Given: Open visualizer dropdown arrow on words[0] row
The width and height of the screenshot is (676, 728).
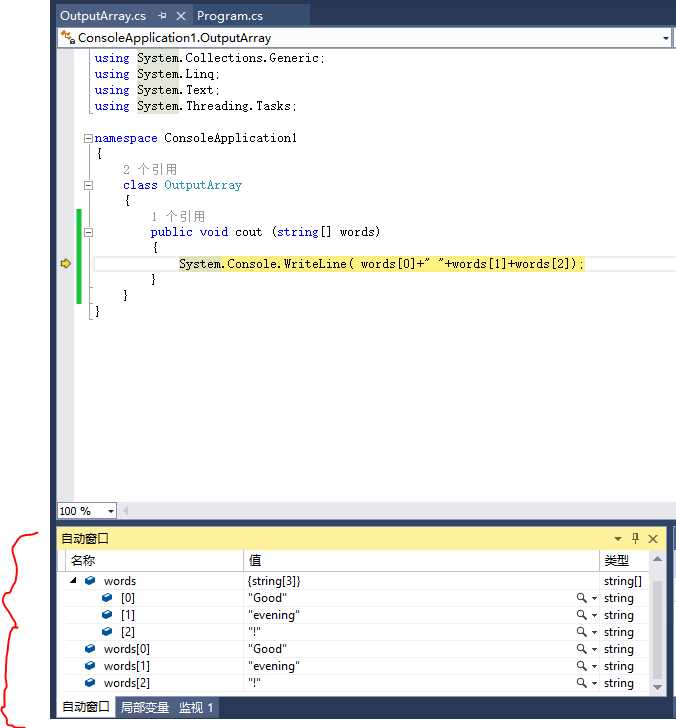Looking at the screenshot, I should (594, 650).
